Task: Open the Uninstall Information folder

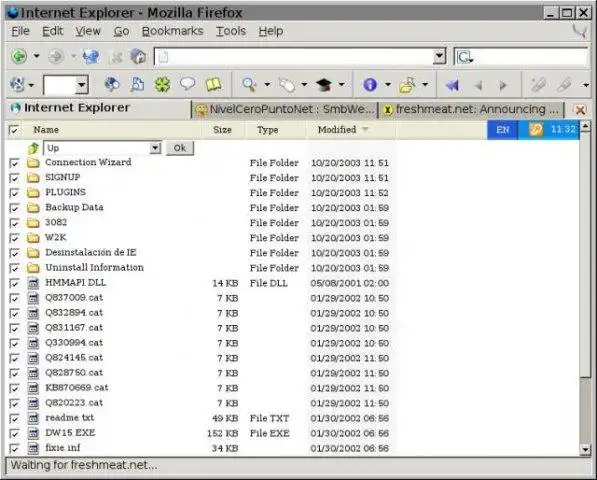Action: pos(94,268)
